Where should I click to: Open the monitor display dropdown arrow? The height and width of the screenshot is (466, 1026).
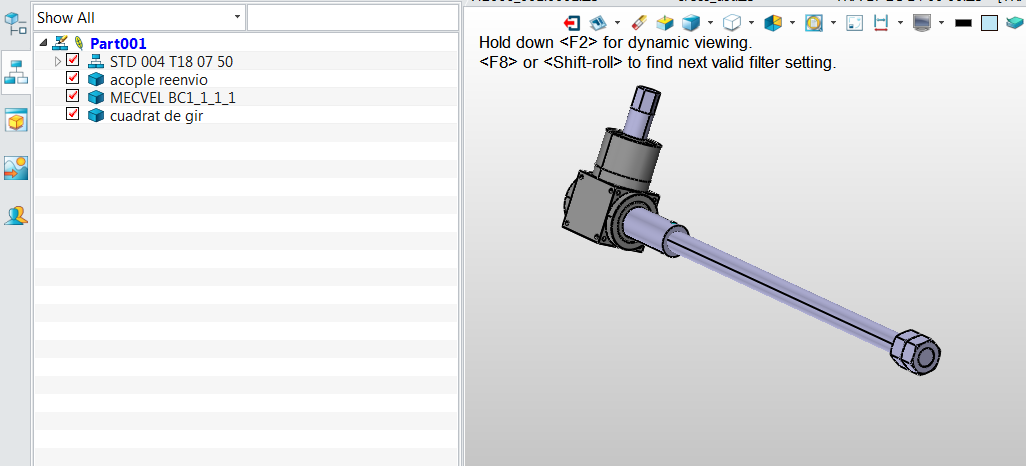click(941, 23)
